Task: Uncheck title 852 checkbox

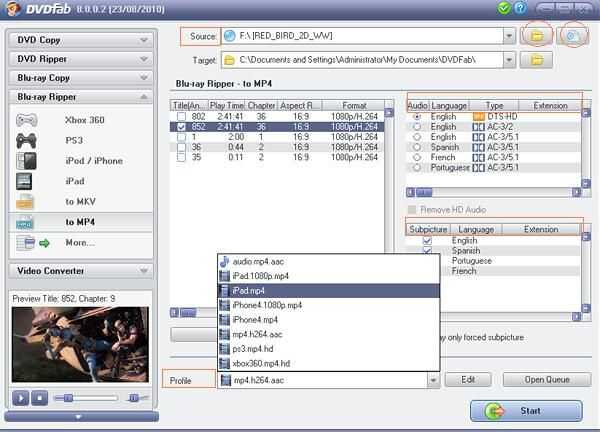Action: tap(181, 127)
